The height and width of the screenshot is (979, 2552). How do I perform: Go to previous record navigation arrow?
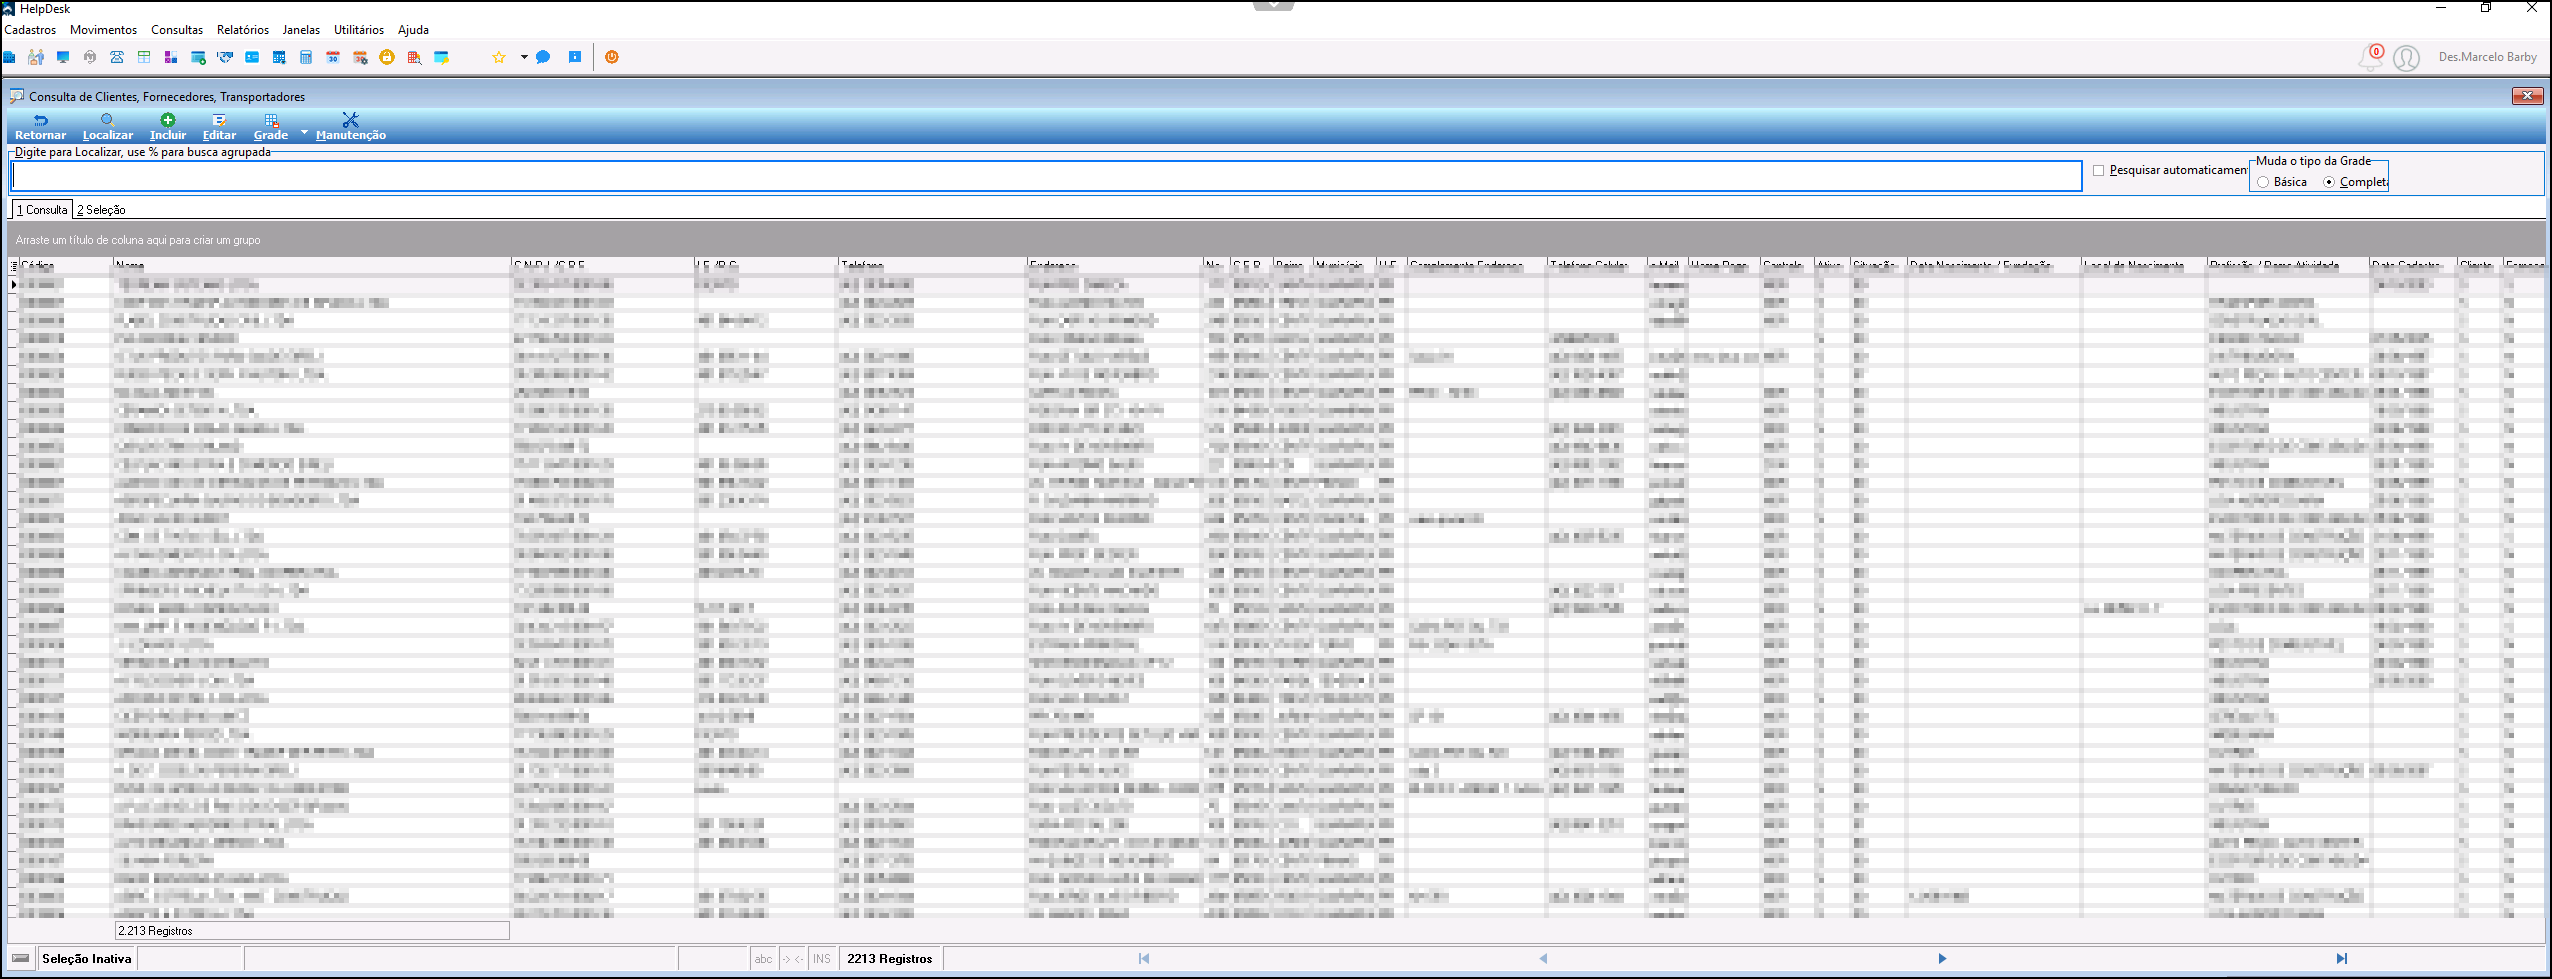pos(1543,958)
